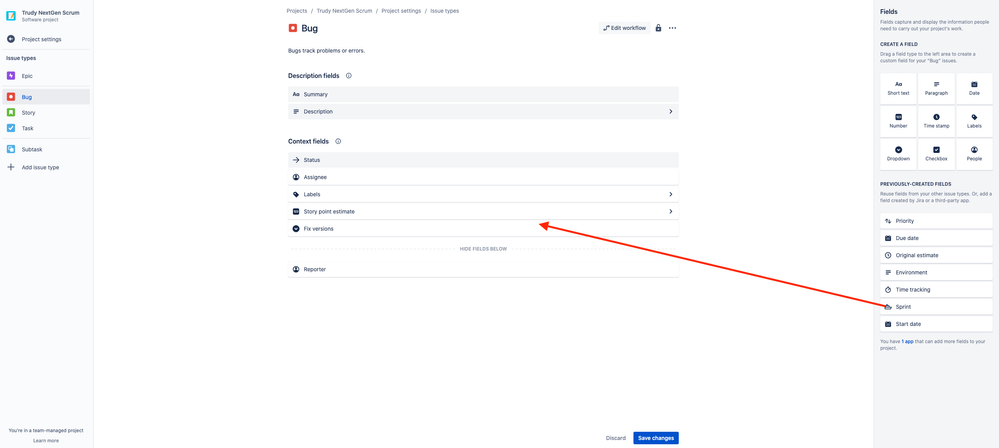999x448 pixels.
Task: Open Project settings breadcrumb
Action: tap(401, 11)
